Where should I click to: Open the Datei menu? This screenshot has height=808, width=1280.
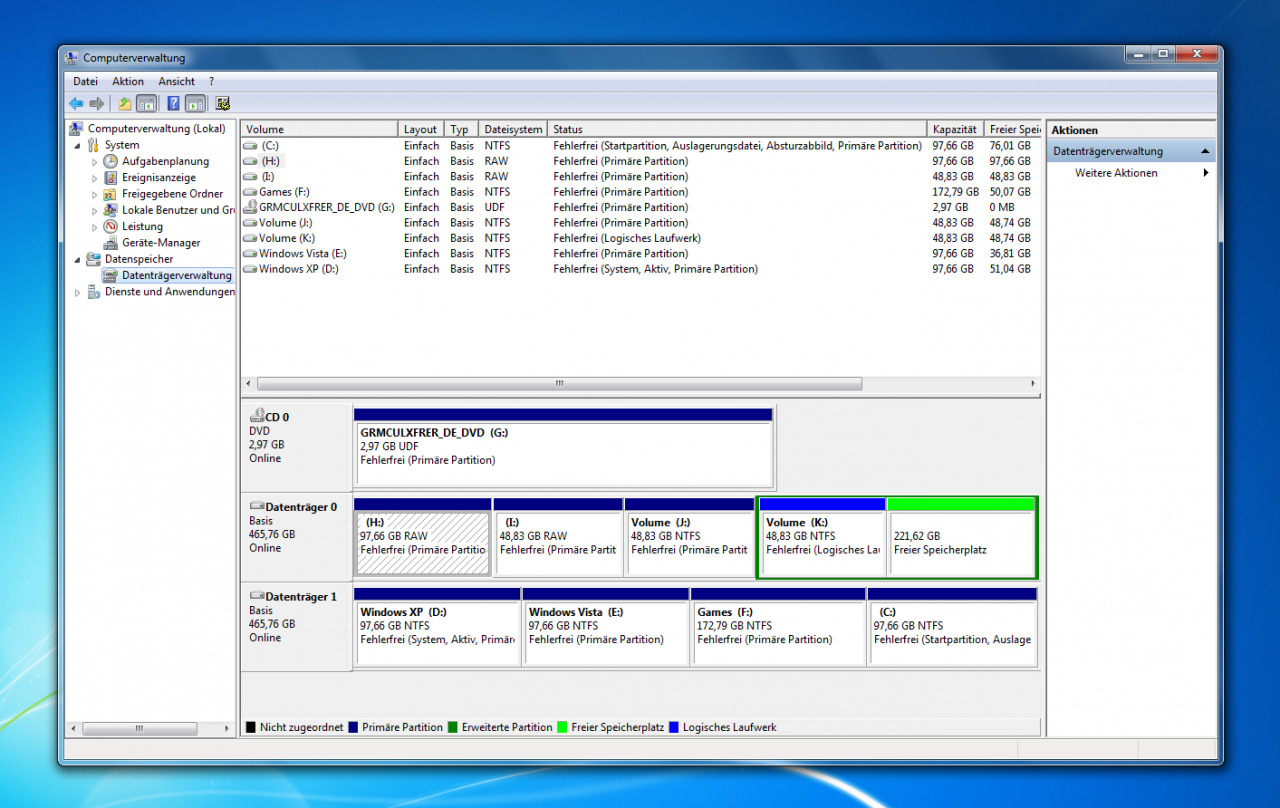85,81
